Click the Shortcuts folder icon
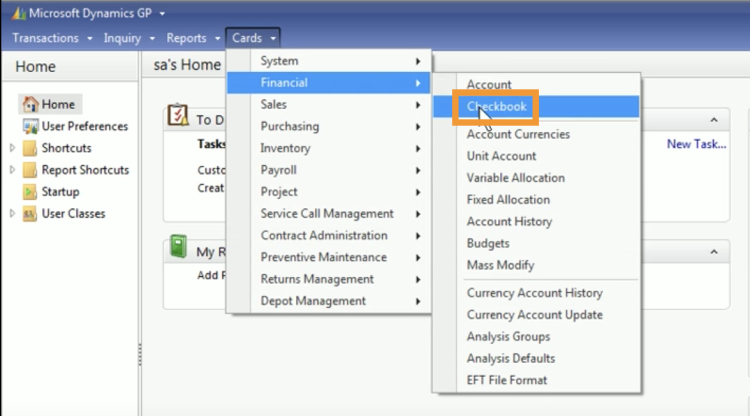Screen dimensions: 750x416 30,148
